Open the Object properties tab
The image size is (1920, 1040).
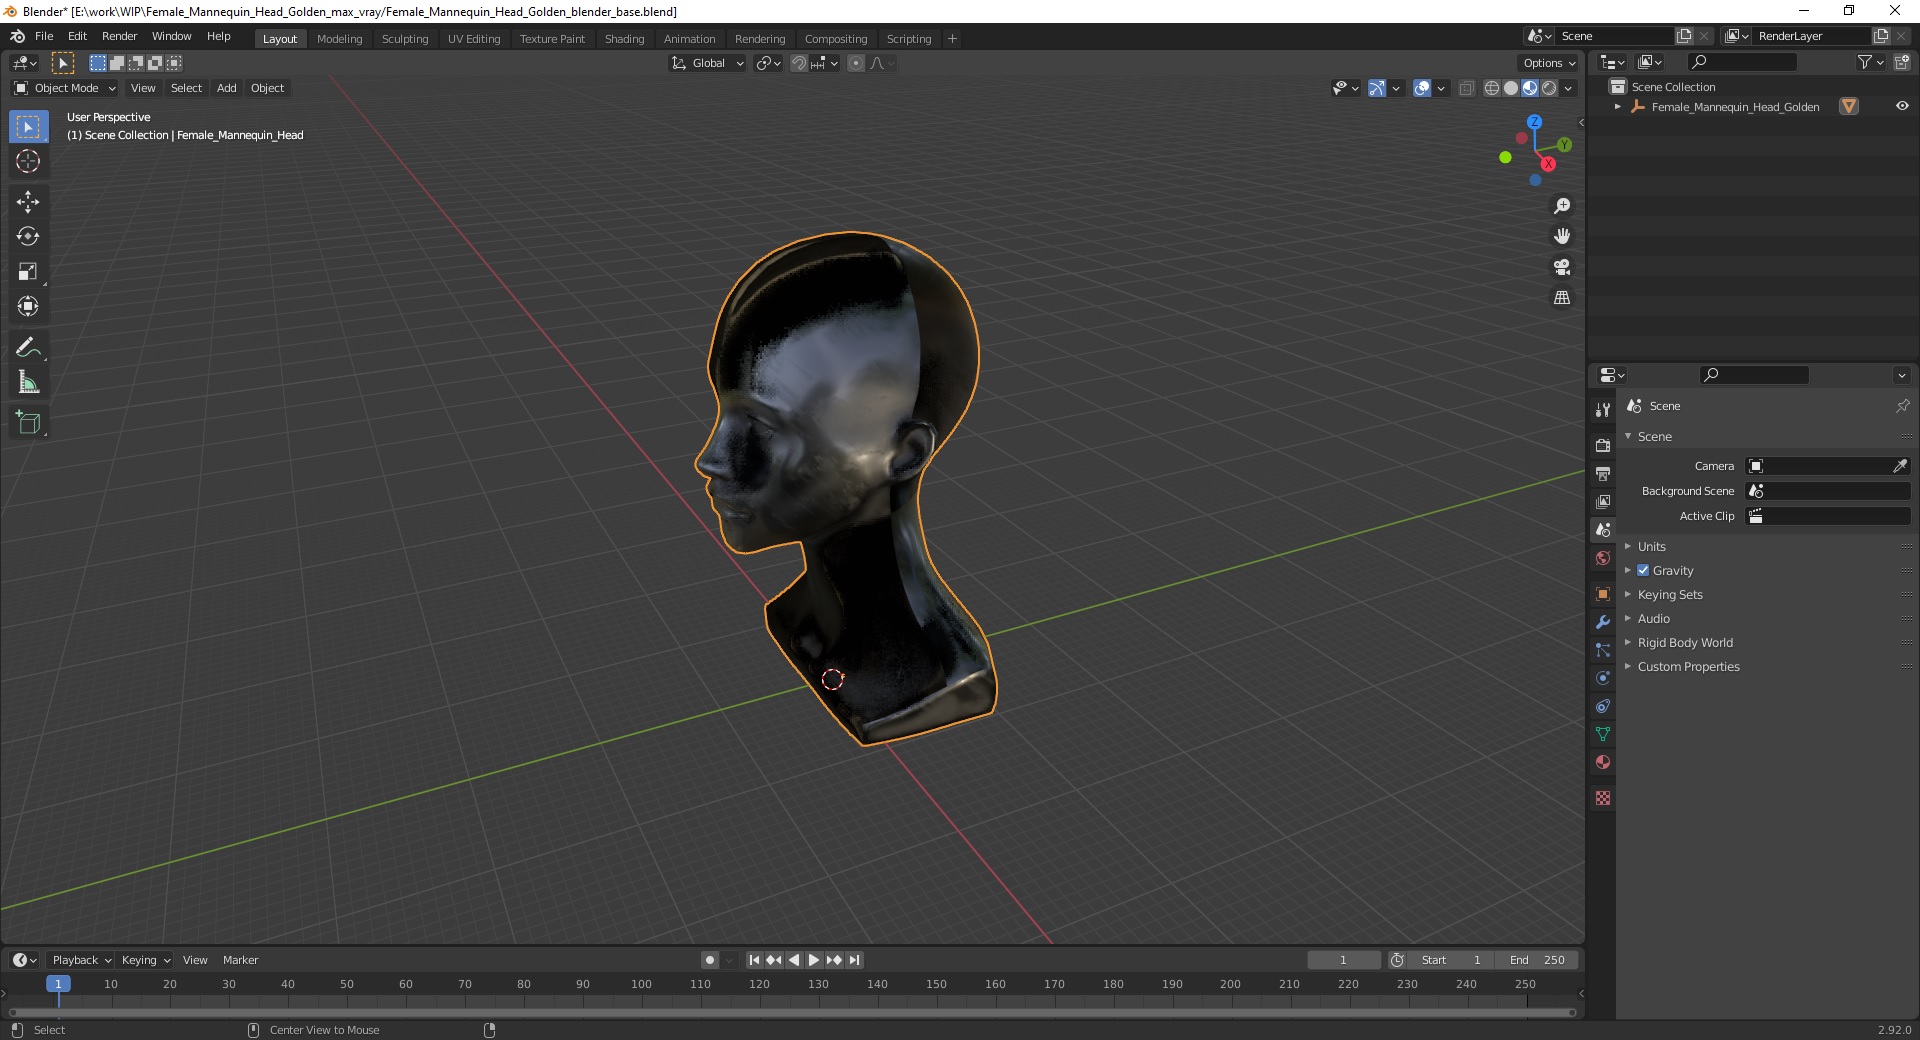1603,594
